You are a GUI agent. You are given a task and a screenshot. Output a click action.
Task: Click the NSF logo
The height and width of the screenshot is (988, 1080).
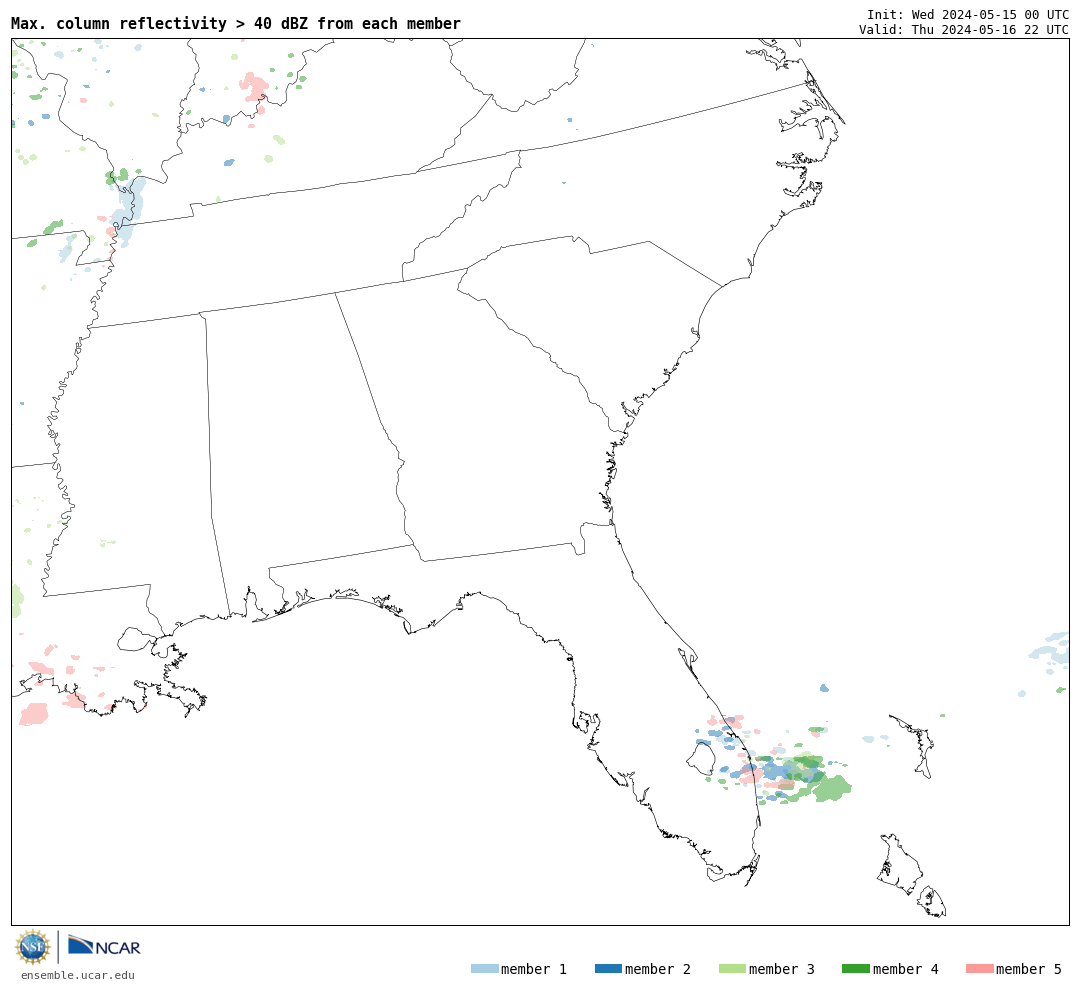pyautogui.click(x=33, y=947)
